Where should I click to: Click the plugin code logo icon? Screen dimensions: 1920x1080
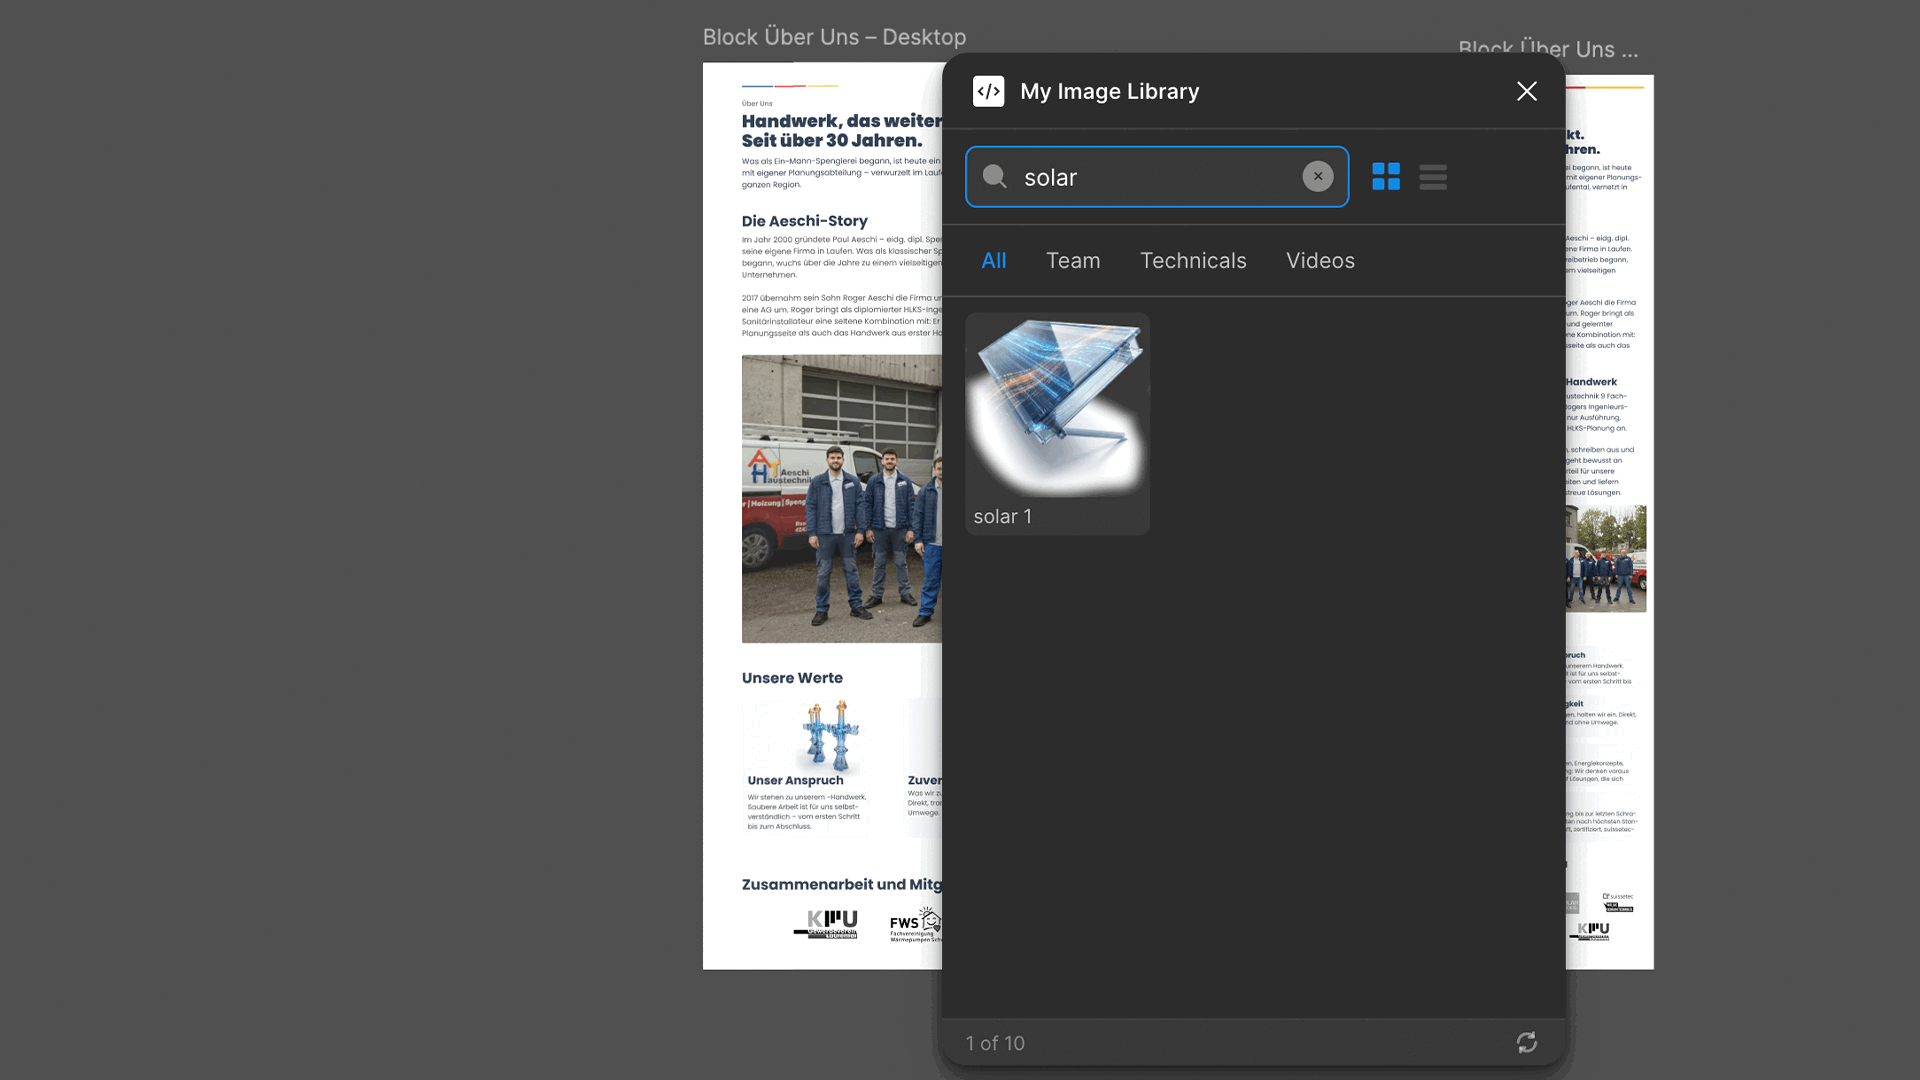(988, 91)
